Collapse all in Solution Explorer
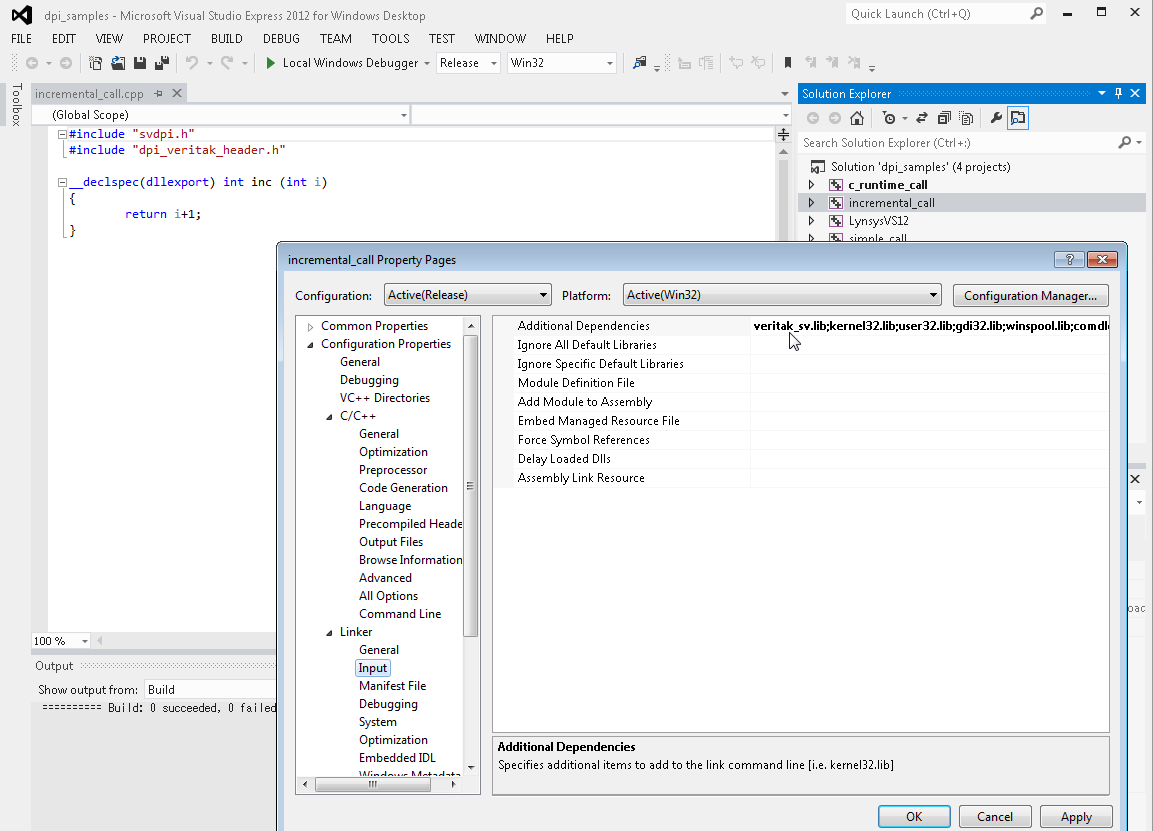This screenshot has height=831, width=1153. coord(944,118)
